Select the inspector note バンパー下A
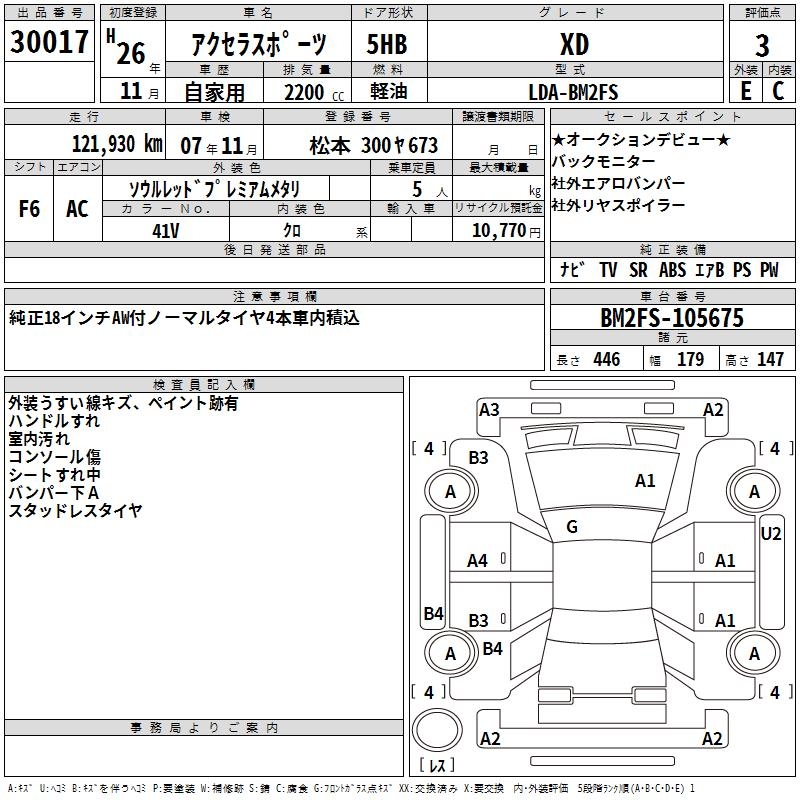Viewport: 800px width, 800px height. pyautogui.click(x=53, y=492)
